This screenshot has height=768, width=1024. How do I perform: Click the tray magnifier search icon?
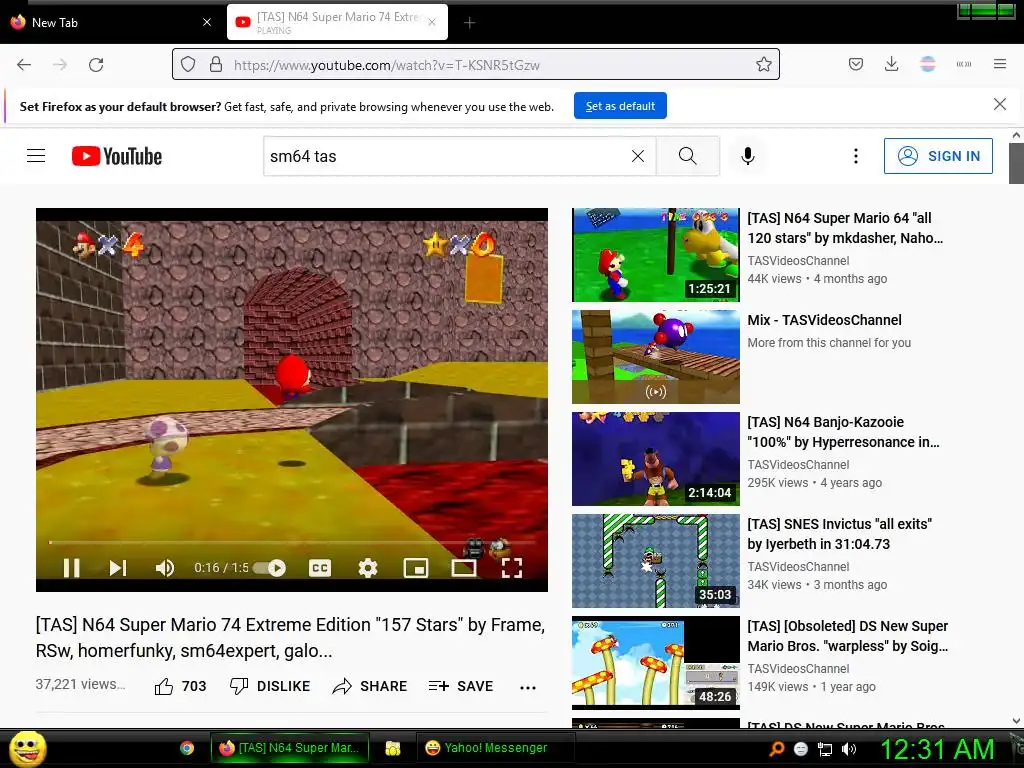pyautogui.click(x=776, y=749)
